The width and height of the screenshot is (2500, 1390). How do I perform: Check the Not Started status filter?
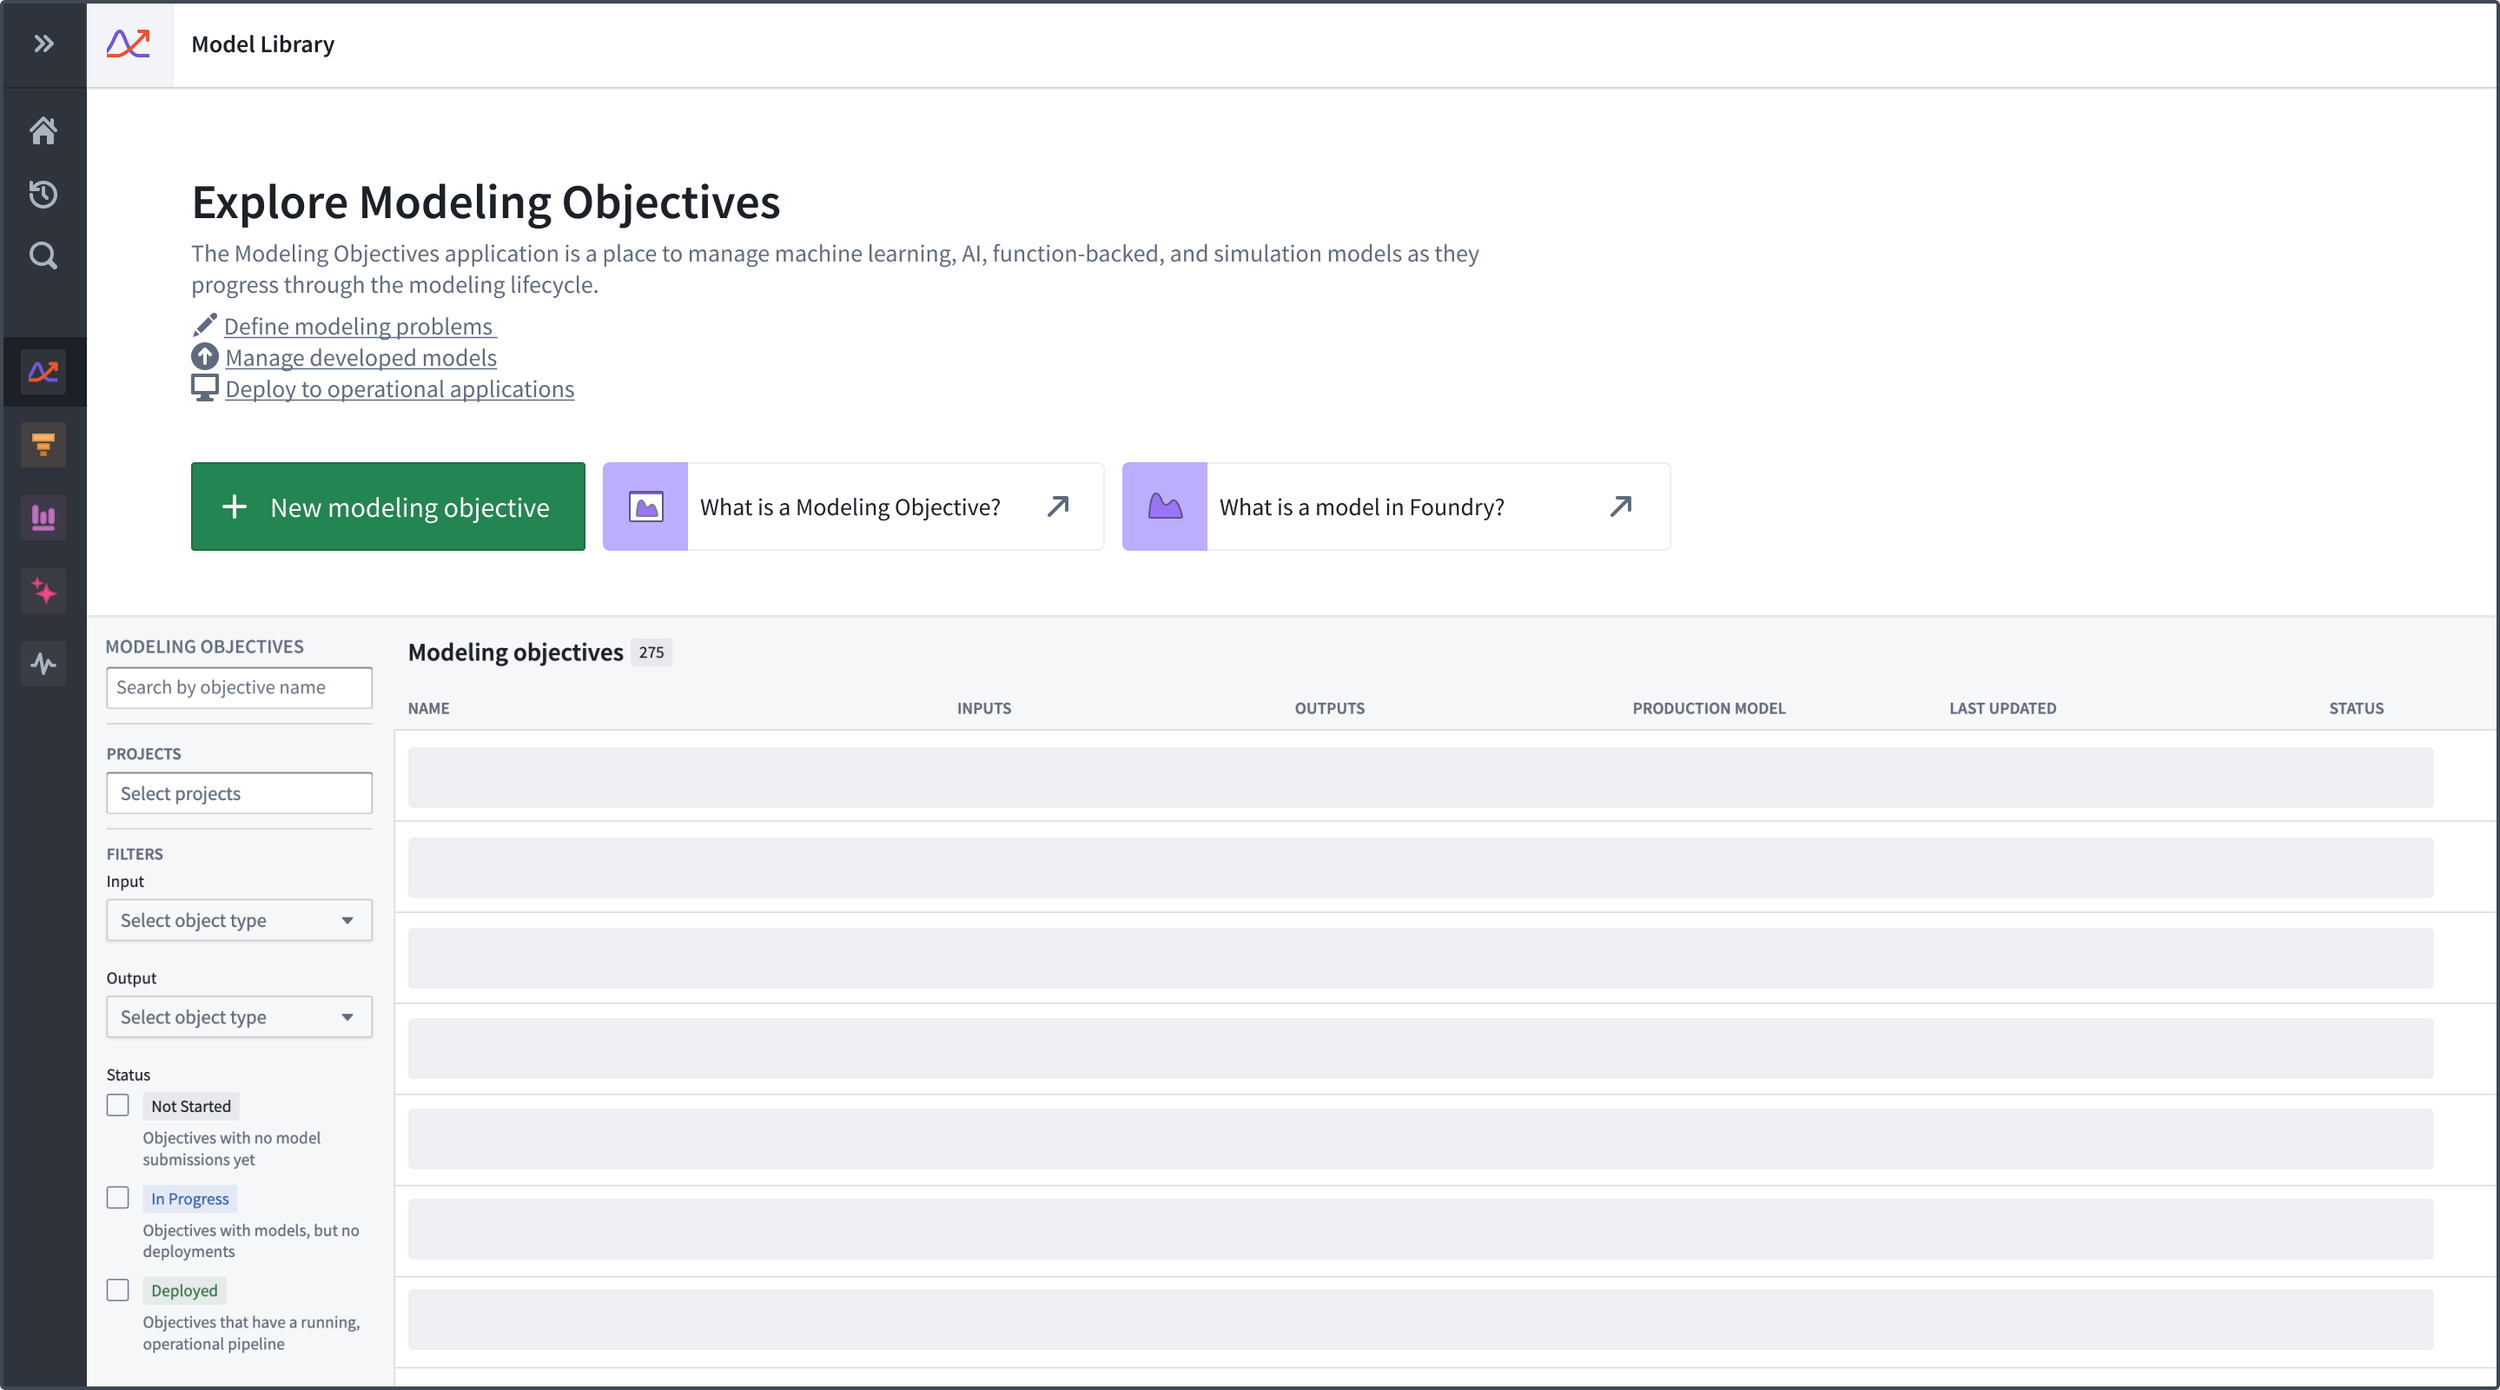(118, 1105)
